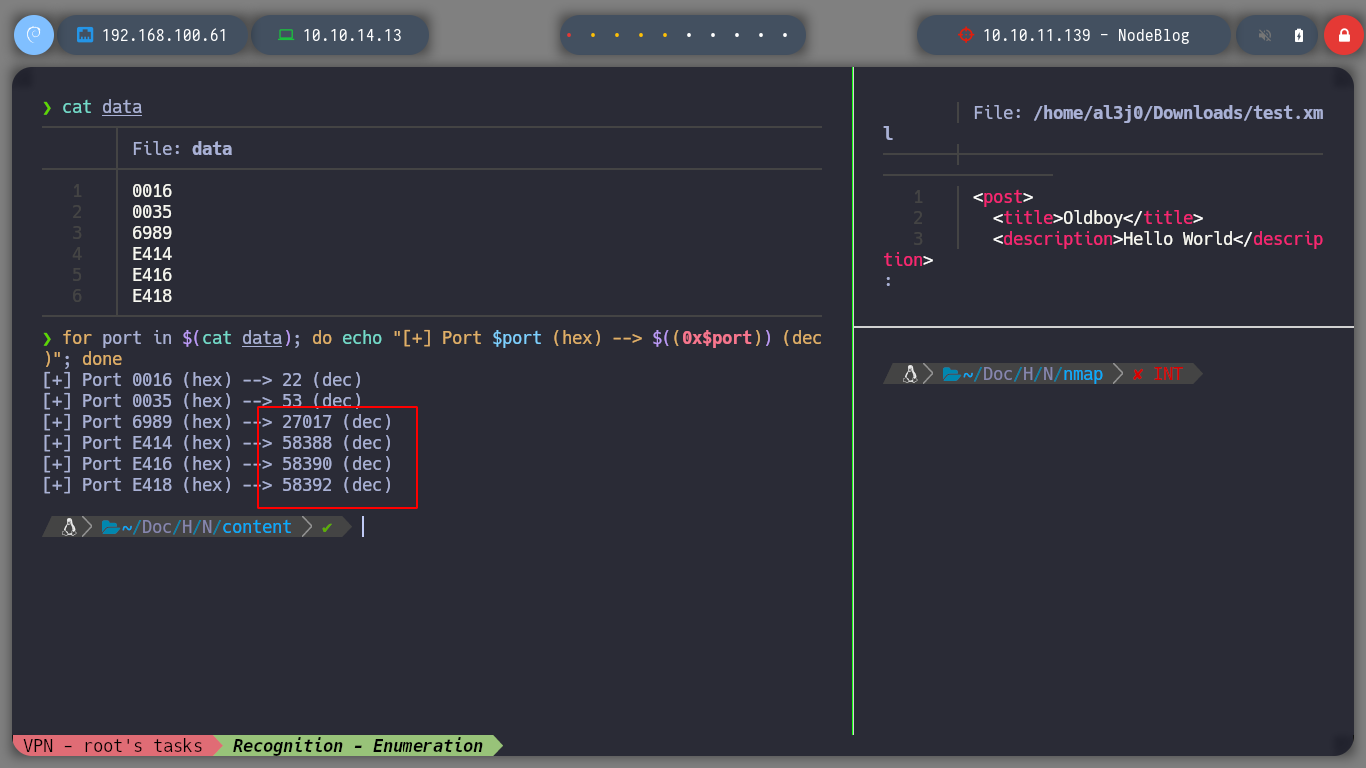This screenshot has height=768, width=1366.
Task: Click the ~/Doc/H/N/content path segment
Action: tap(207, 527)
